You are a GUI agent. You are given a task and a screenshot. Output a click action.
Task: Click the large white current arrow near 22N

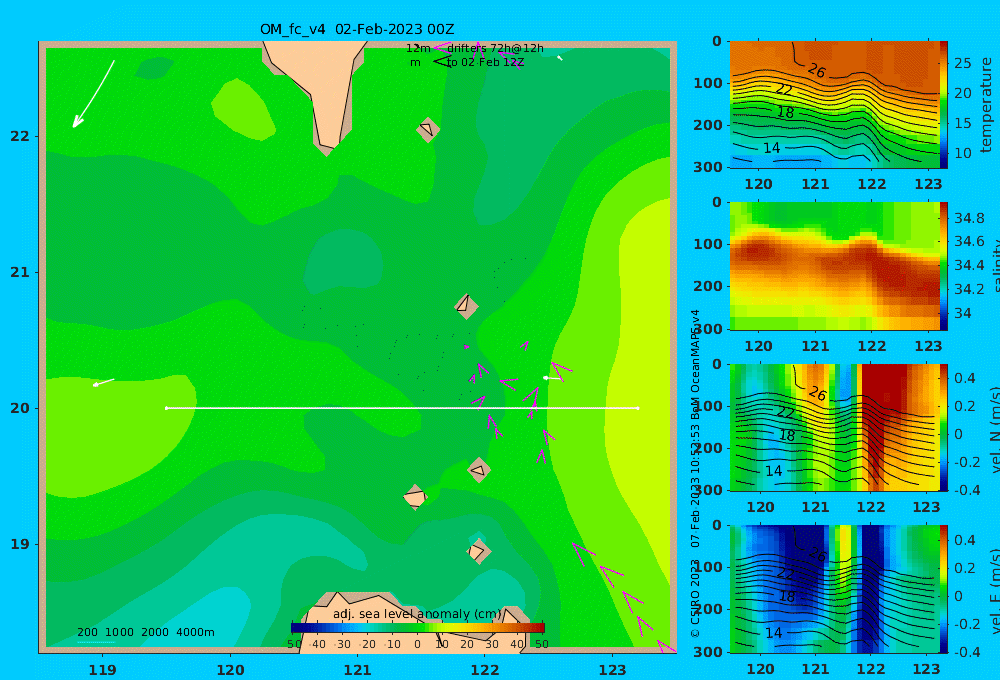[93, 94]
